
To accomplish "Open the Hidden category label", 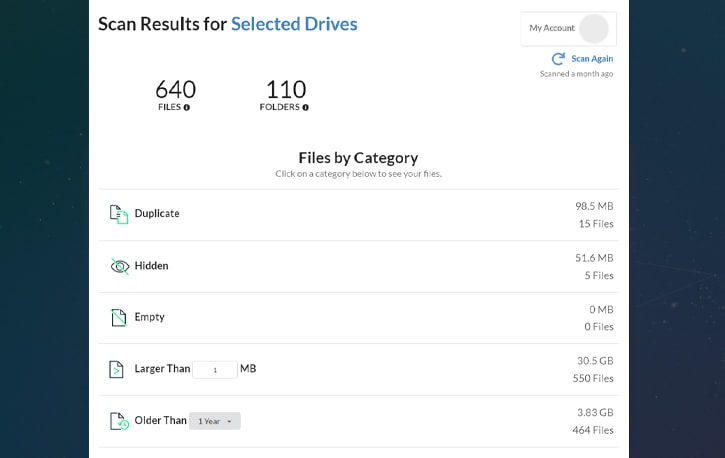I will (x=151, y=266).
